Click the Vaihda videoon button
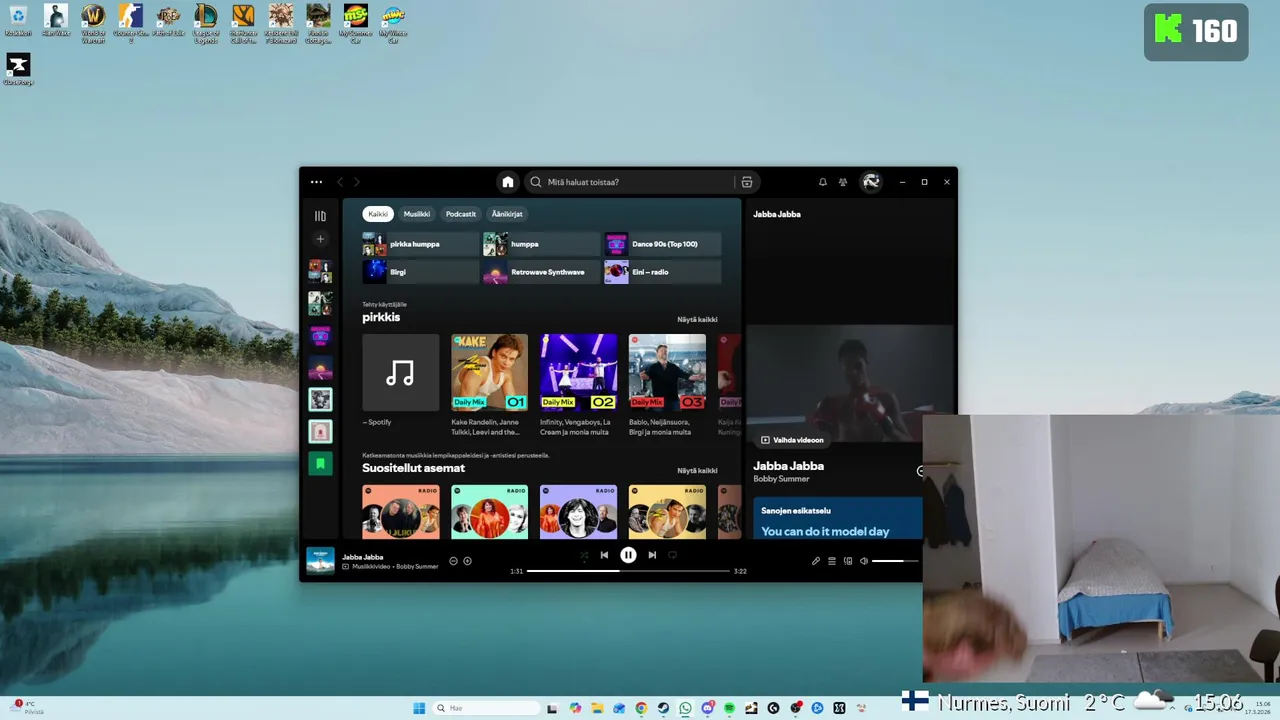 [792, 440]
